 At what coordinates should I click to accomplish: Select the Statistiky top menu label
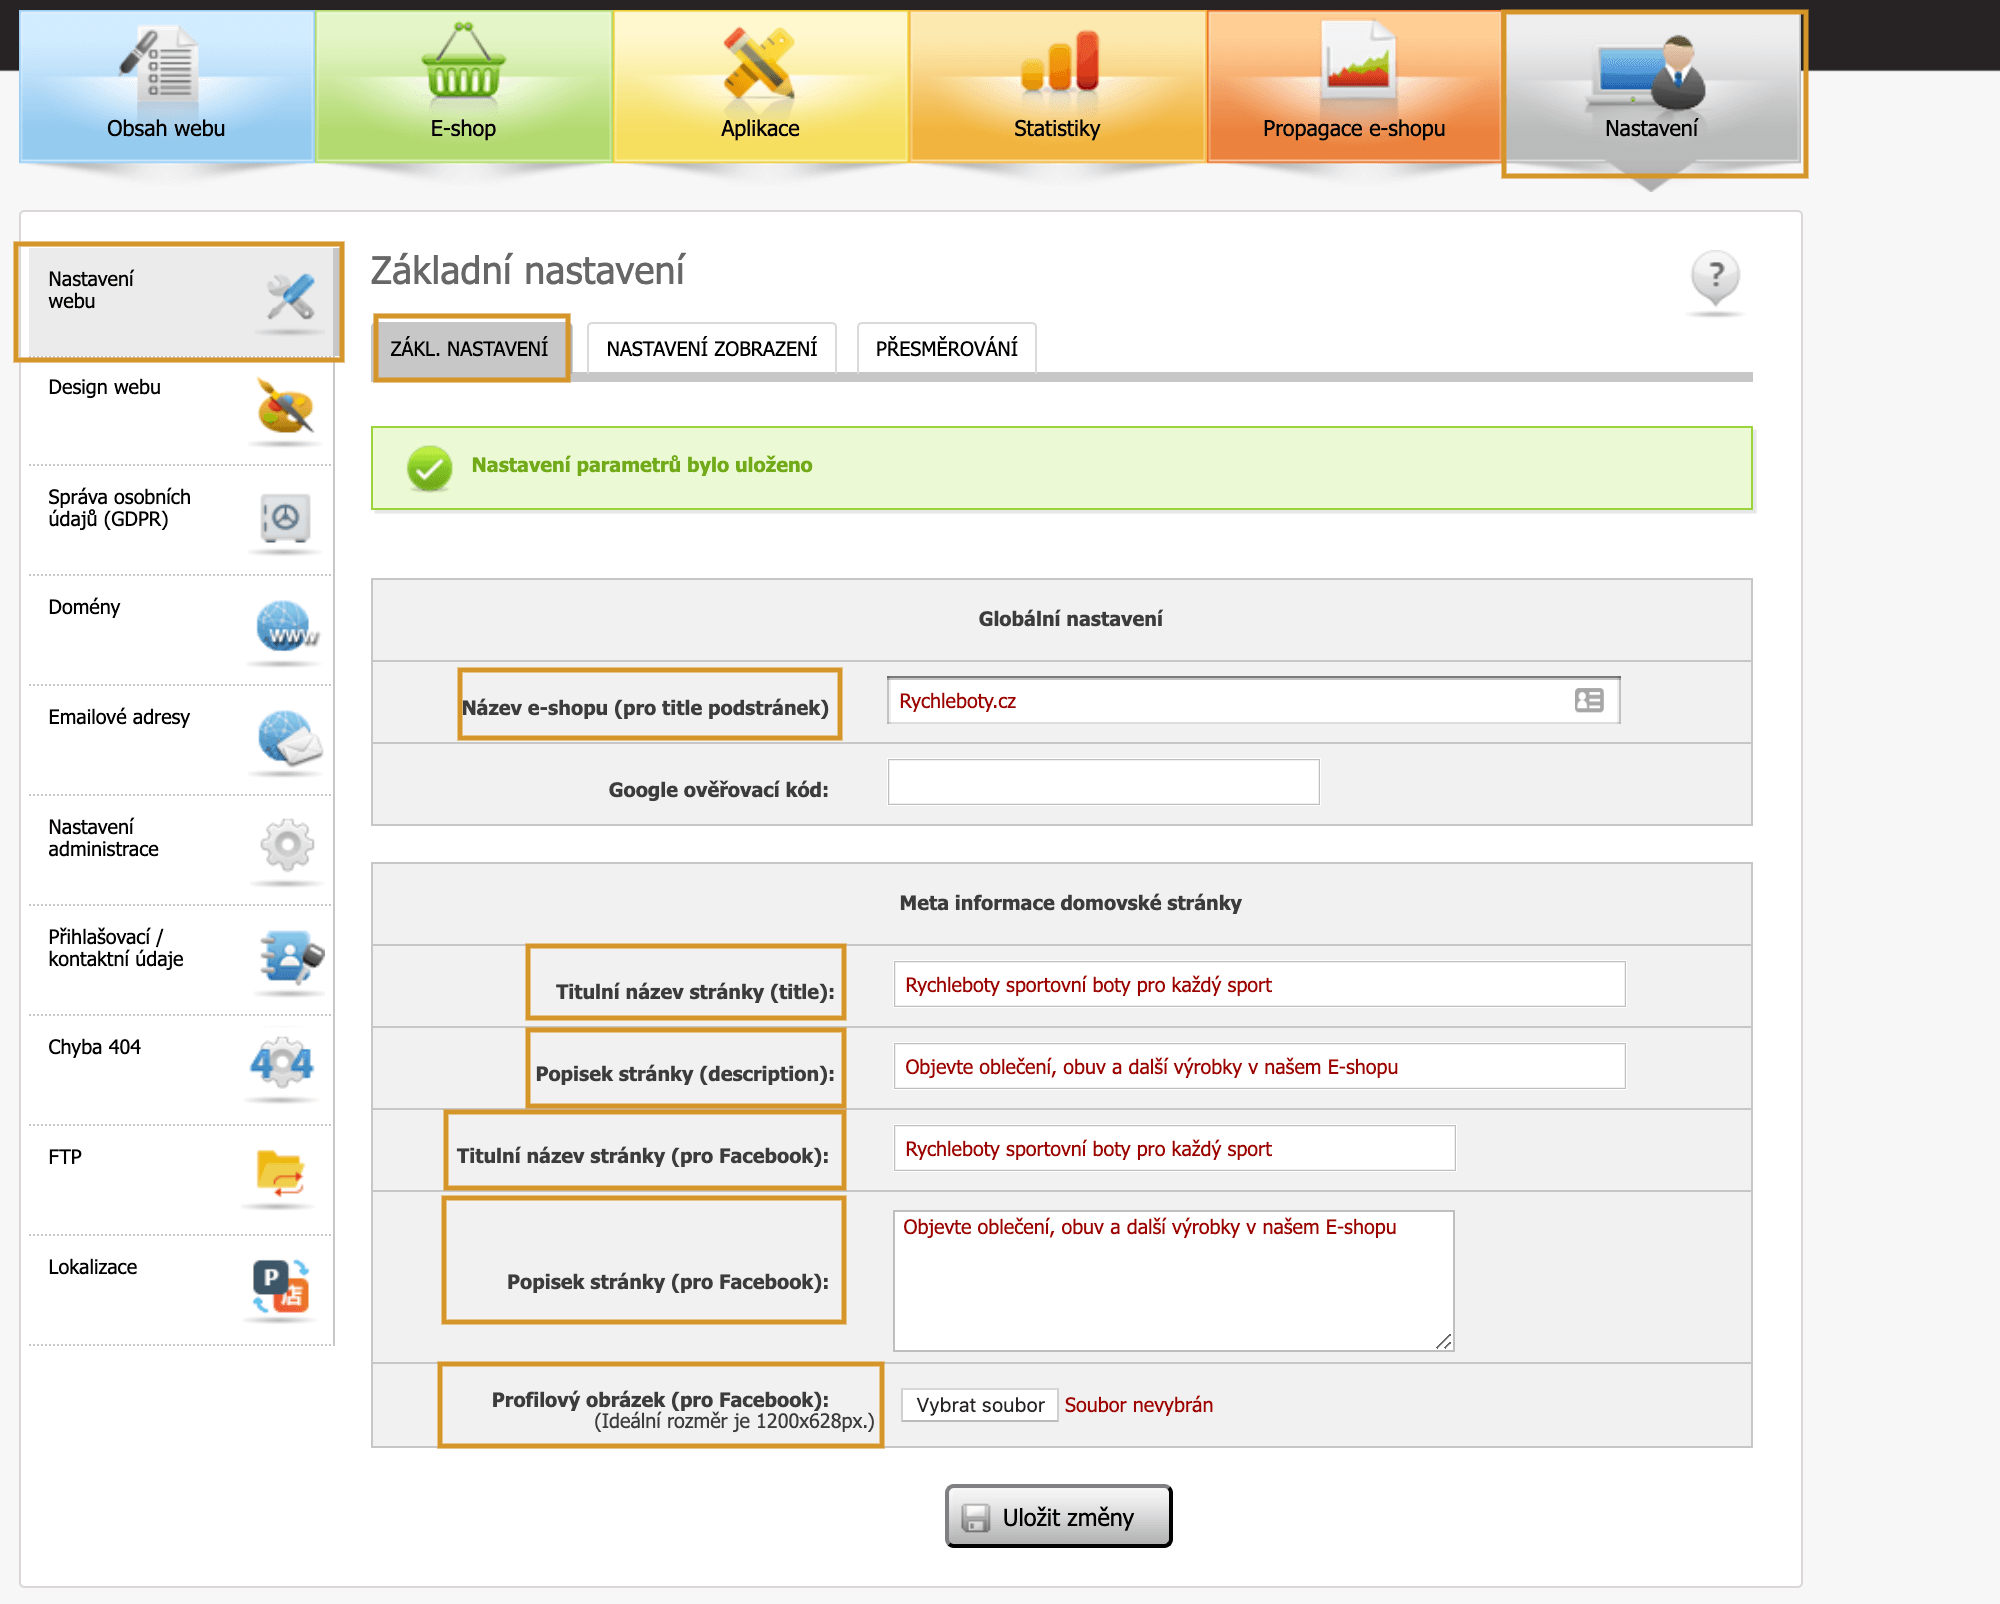[x=1056, y=128]
